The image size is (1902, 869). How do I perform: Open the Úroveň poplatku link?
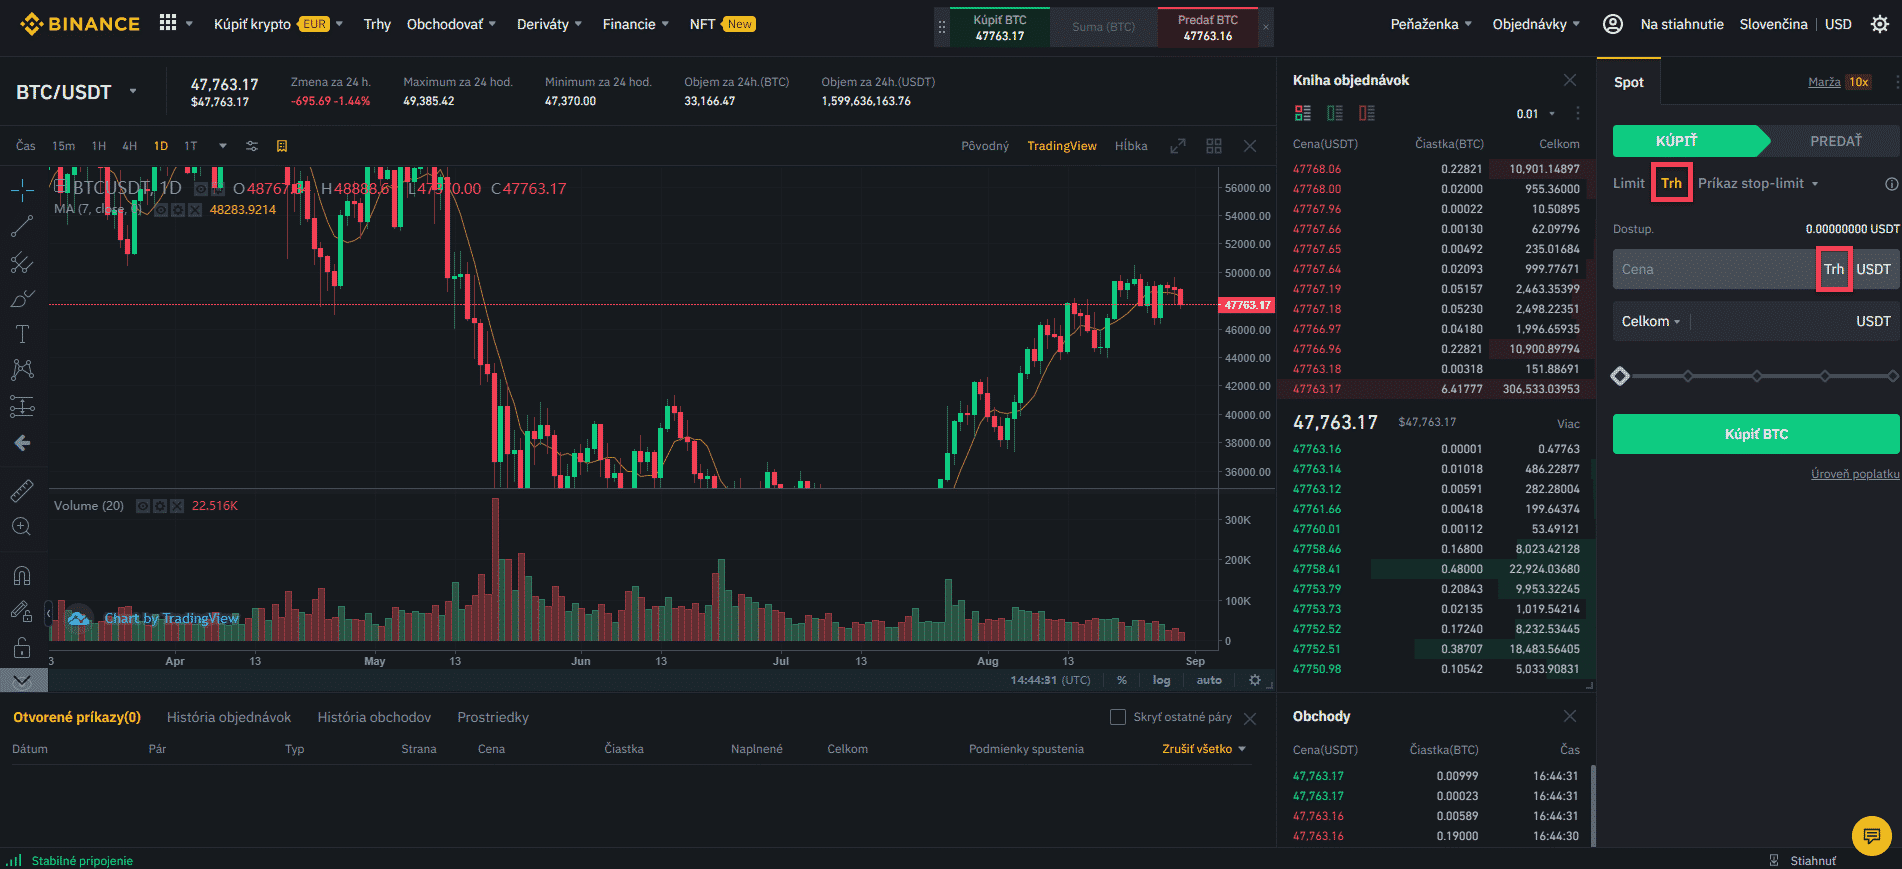[x=1854, y=474]
